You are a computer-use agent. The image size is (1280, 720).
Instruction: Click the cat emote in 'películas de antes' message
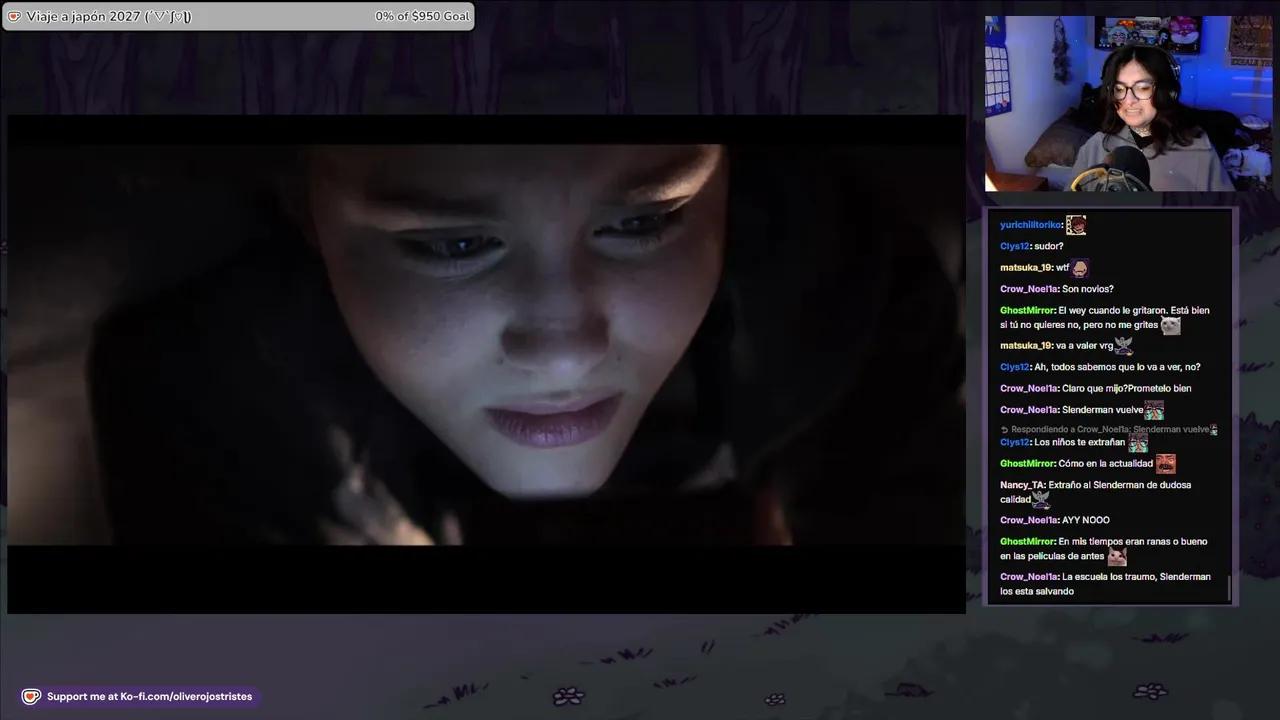1117,557
